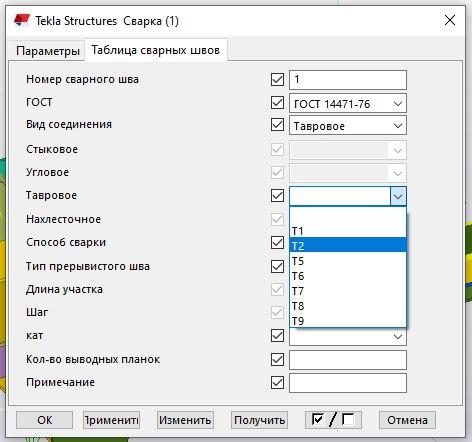Click the Длина участка label text
Image resolution: width=472 pixels, height=442 pixels.
pyautogui.click(x=64, y=289)
